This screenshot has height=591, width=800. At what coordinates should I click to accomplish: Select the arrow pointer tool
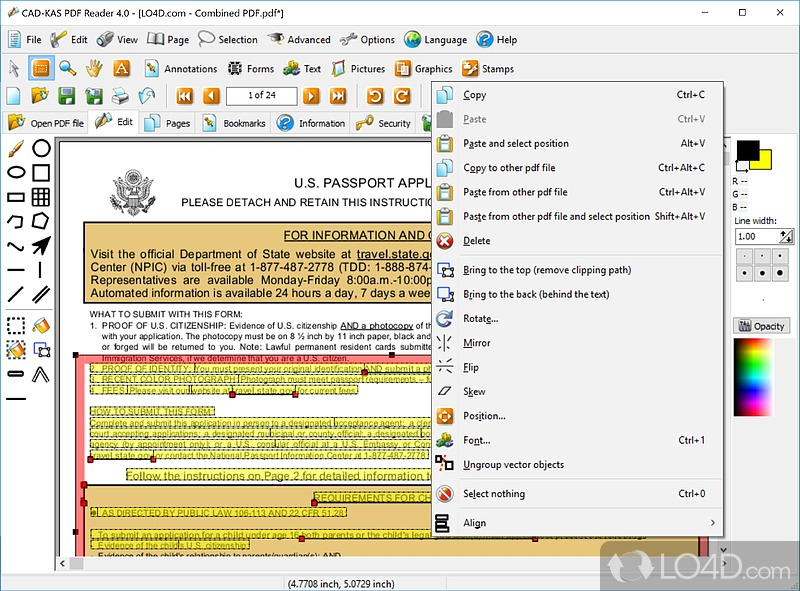(14, 68)
